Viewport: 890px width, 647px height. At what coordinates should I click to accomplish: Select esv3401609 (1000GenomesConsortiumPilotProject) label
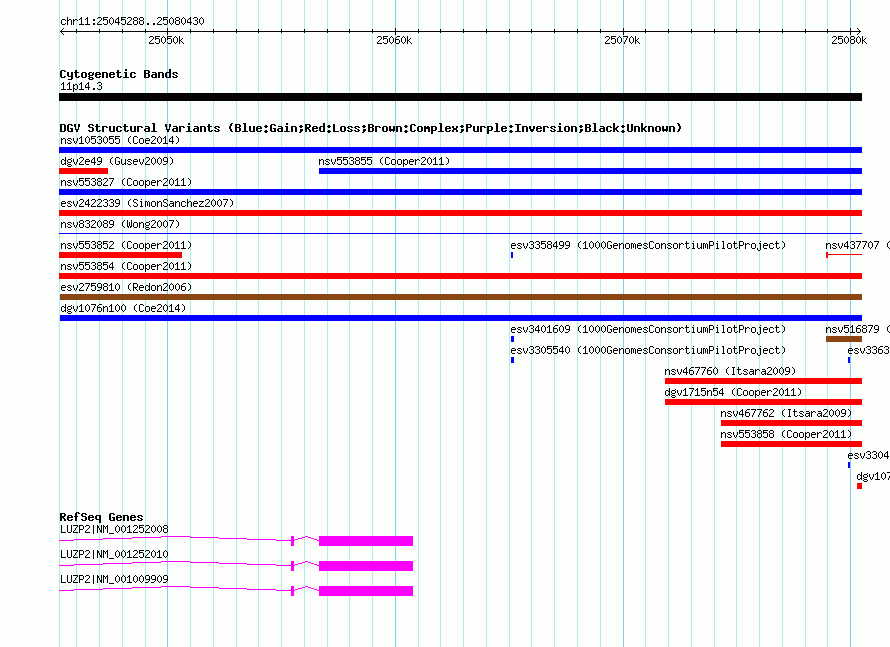648,329
